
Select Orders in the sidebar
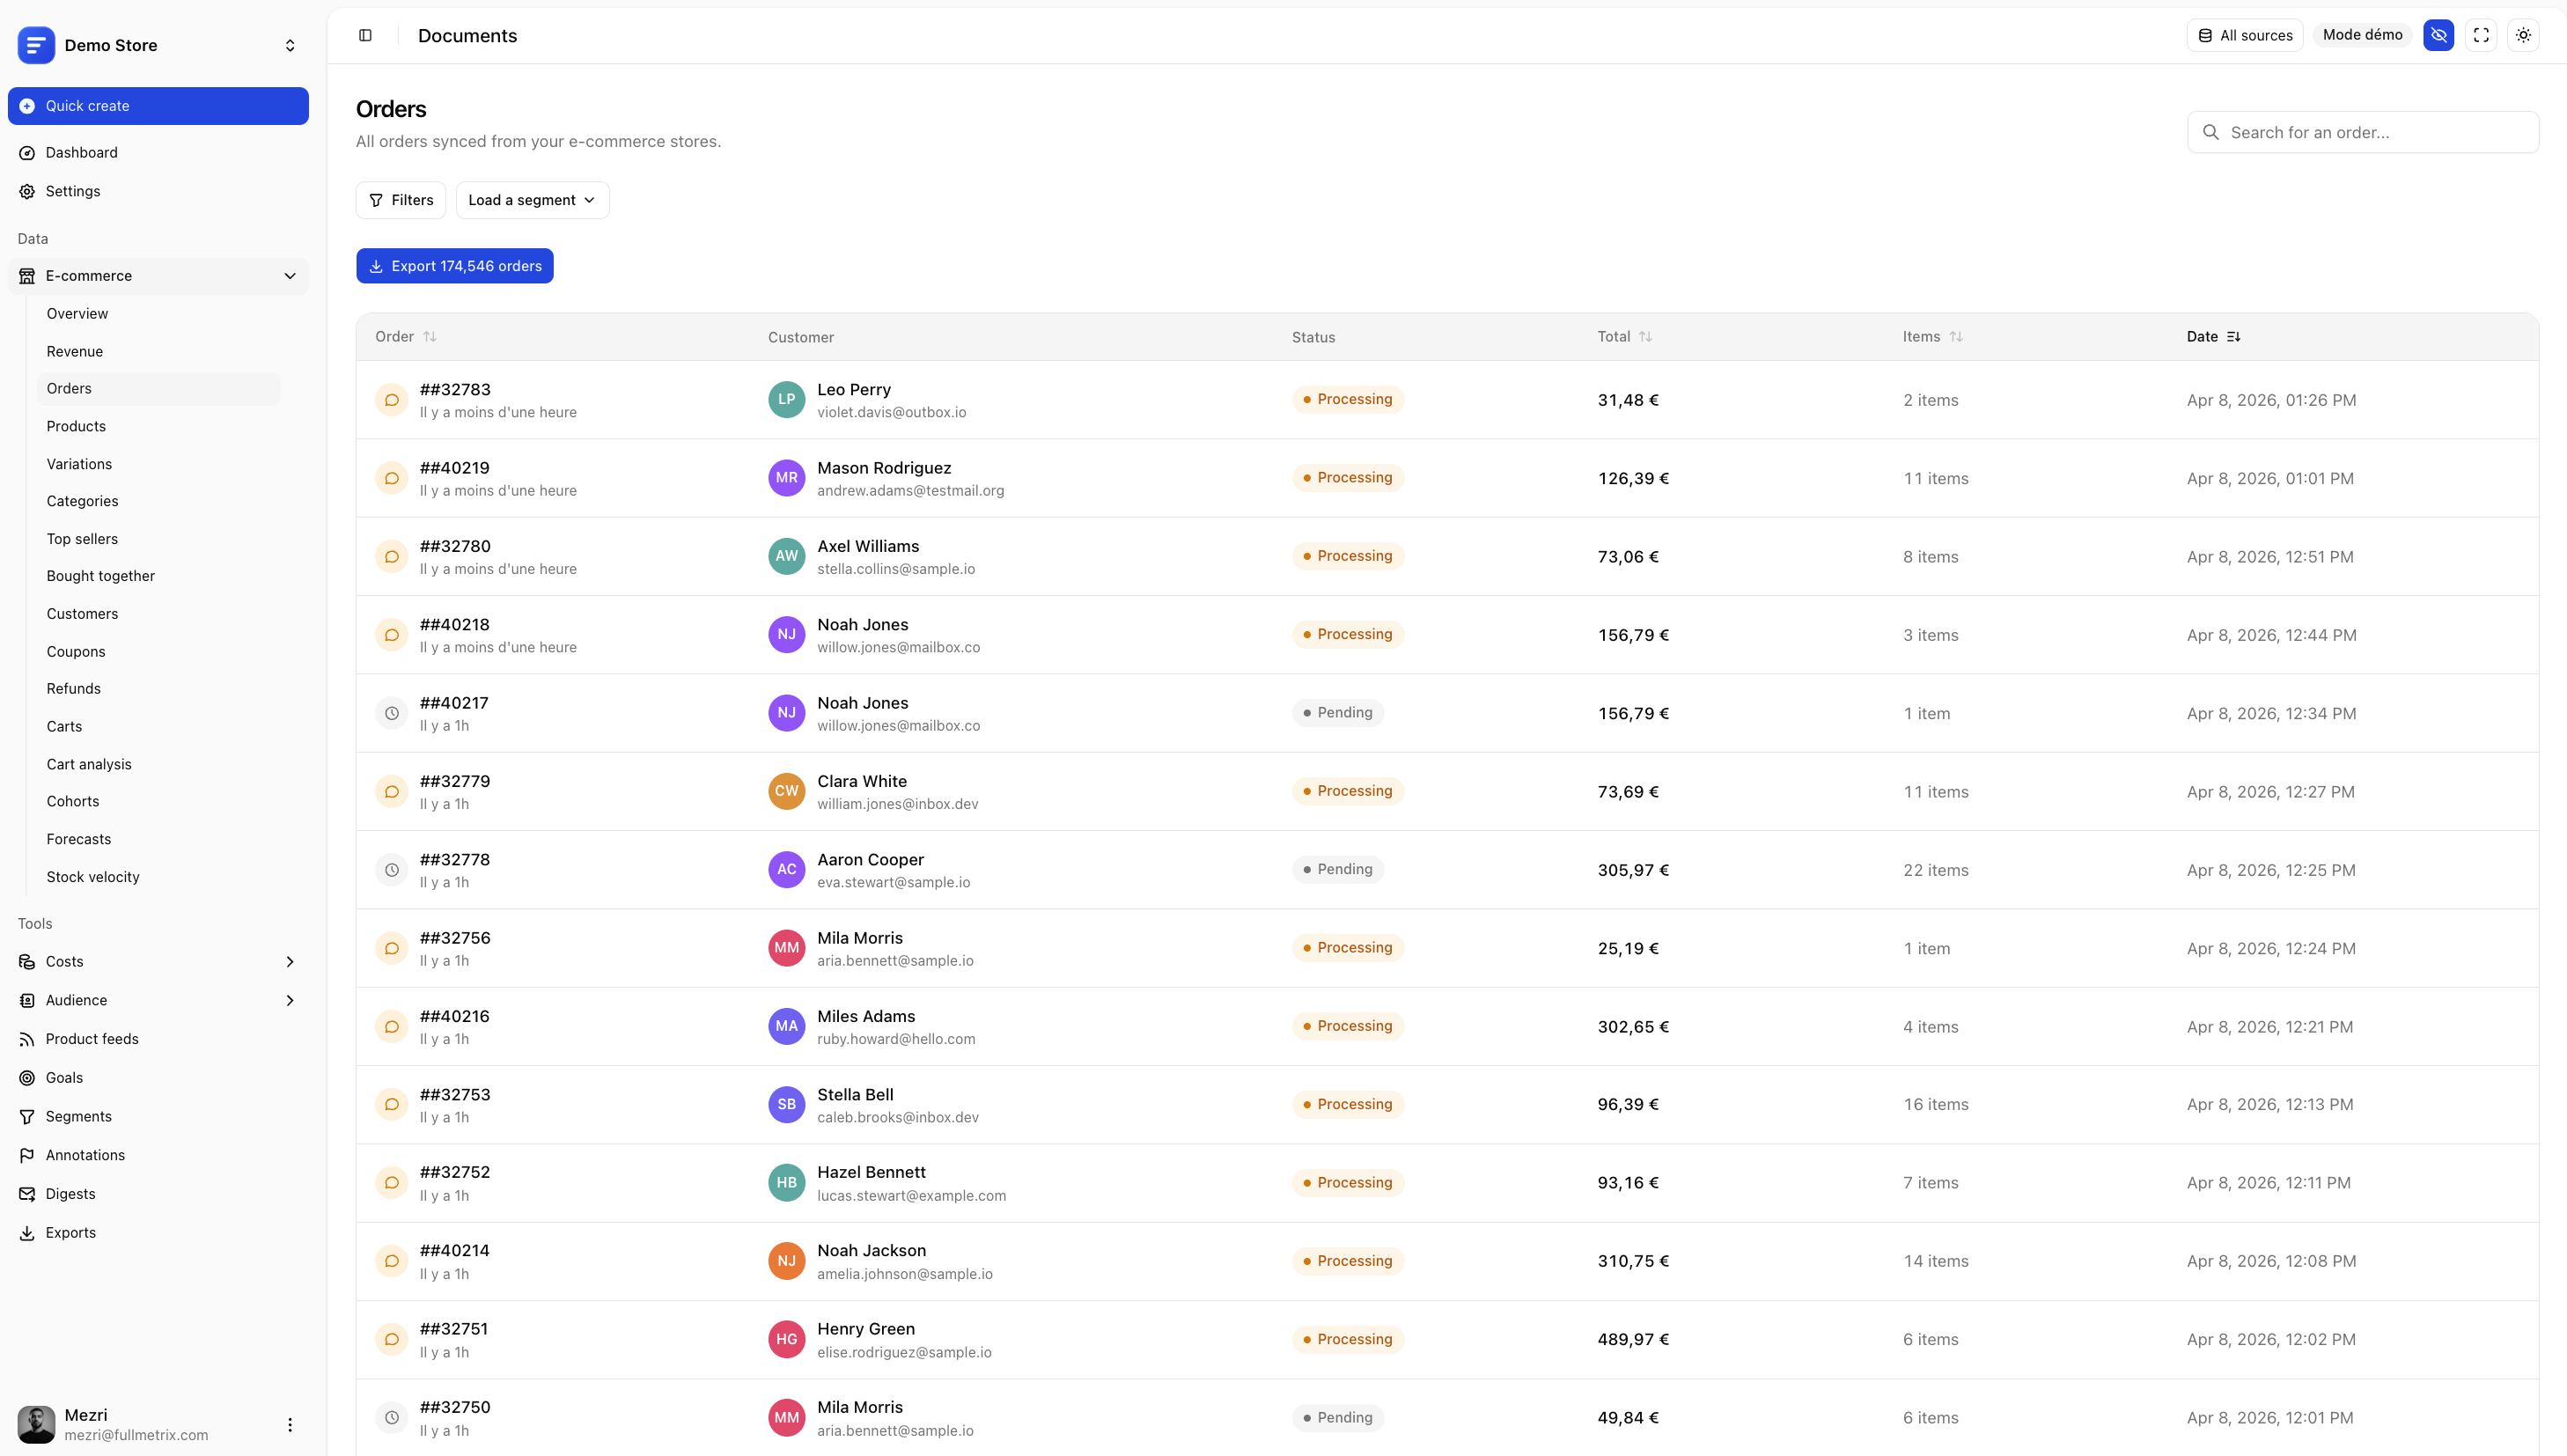pyautogui.click(x=69, y=388)
